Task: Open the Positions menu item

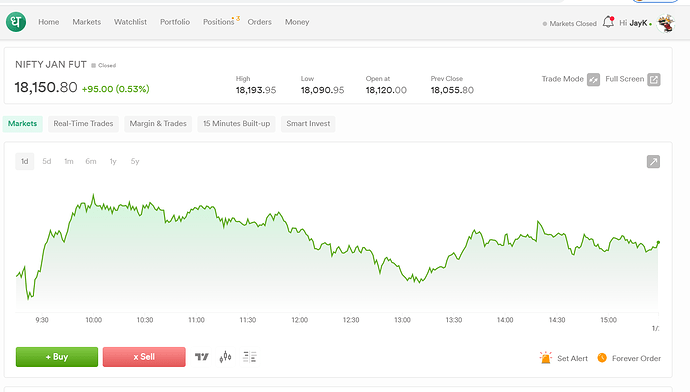Action: [219, 22]
